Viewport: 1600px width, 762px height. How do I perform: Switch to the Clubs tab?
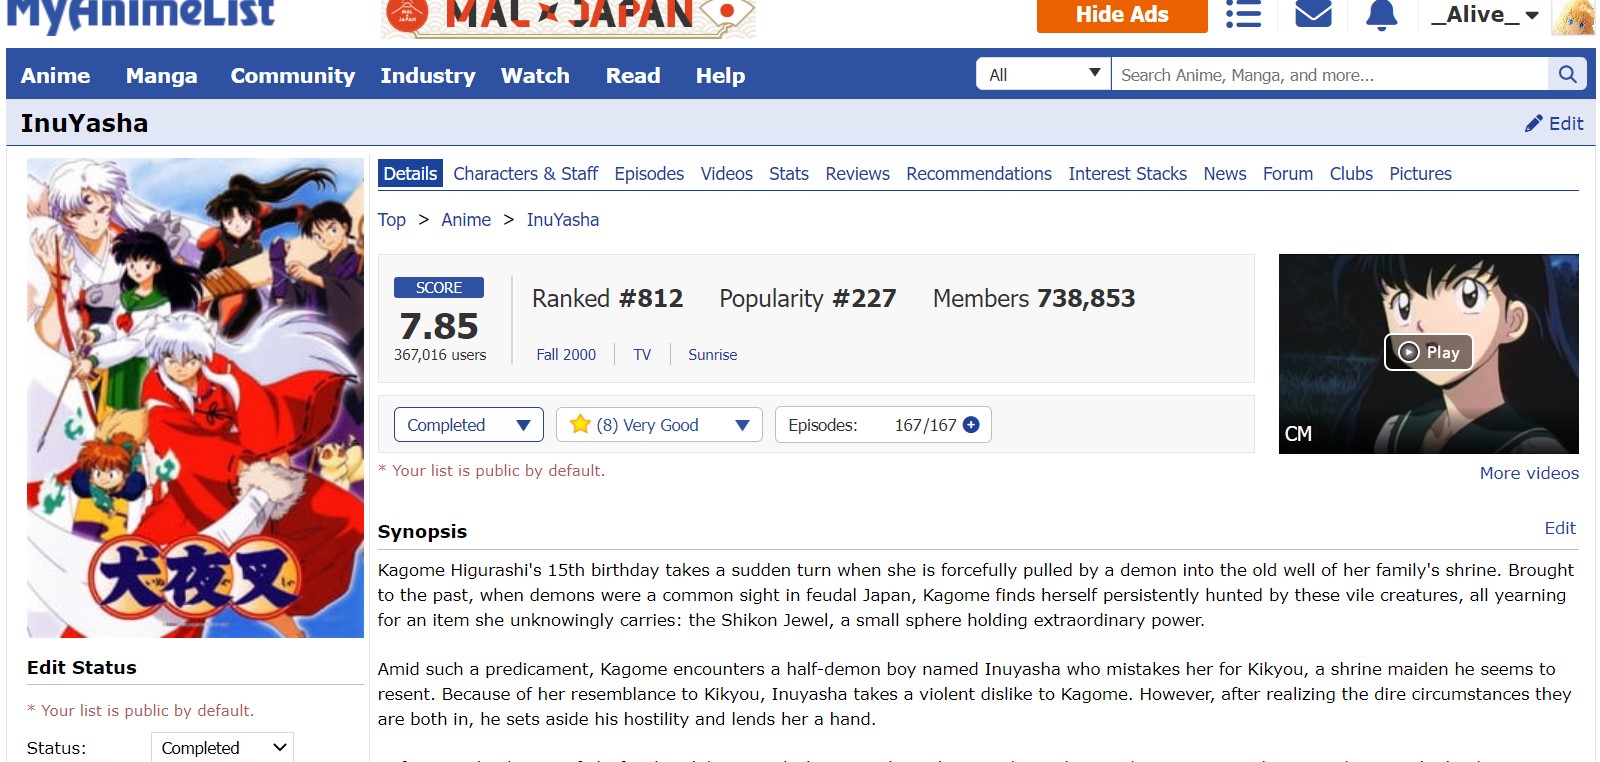(x=1351, y=173)
